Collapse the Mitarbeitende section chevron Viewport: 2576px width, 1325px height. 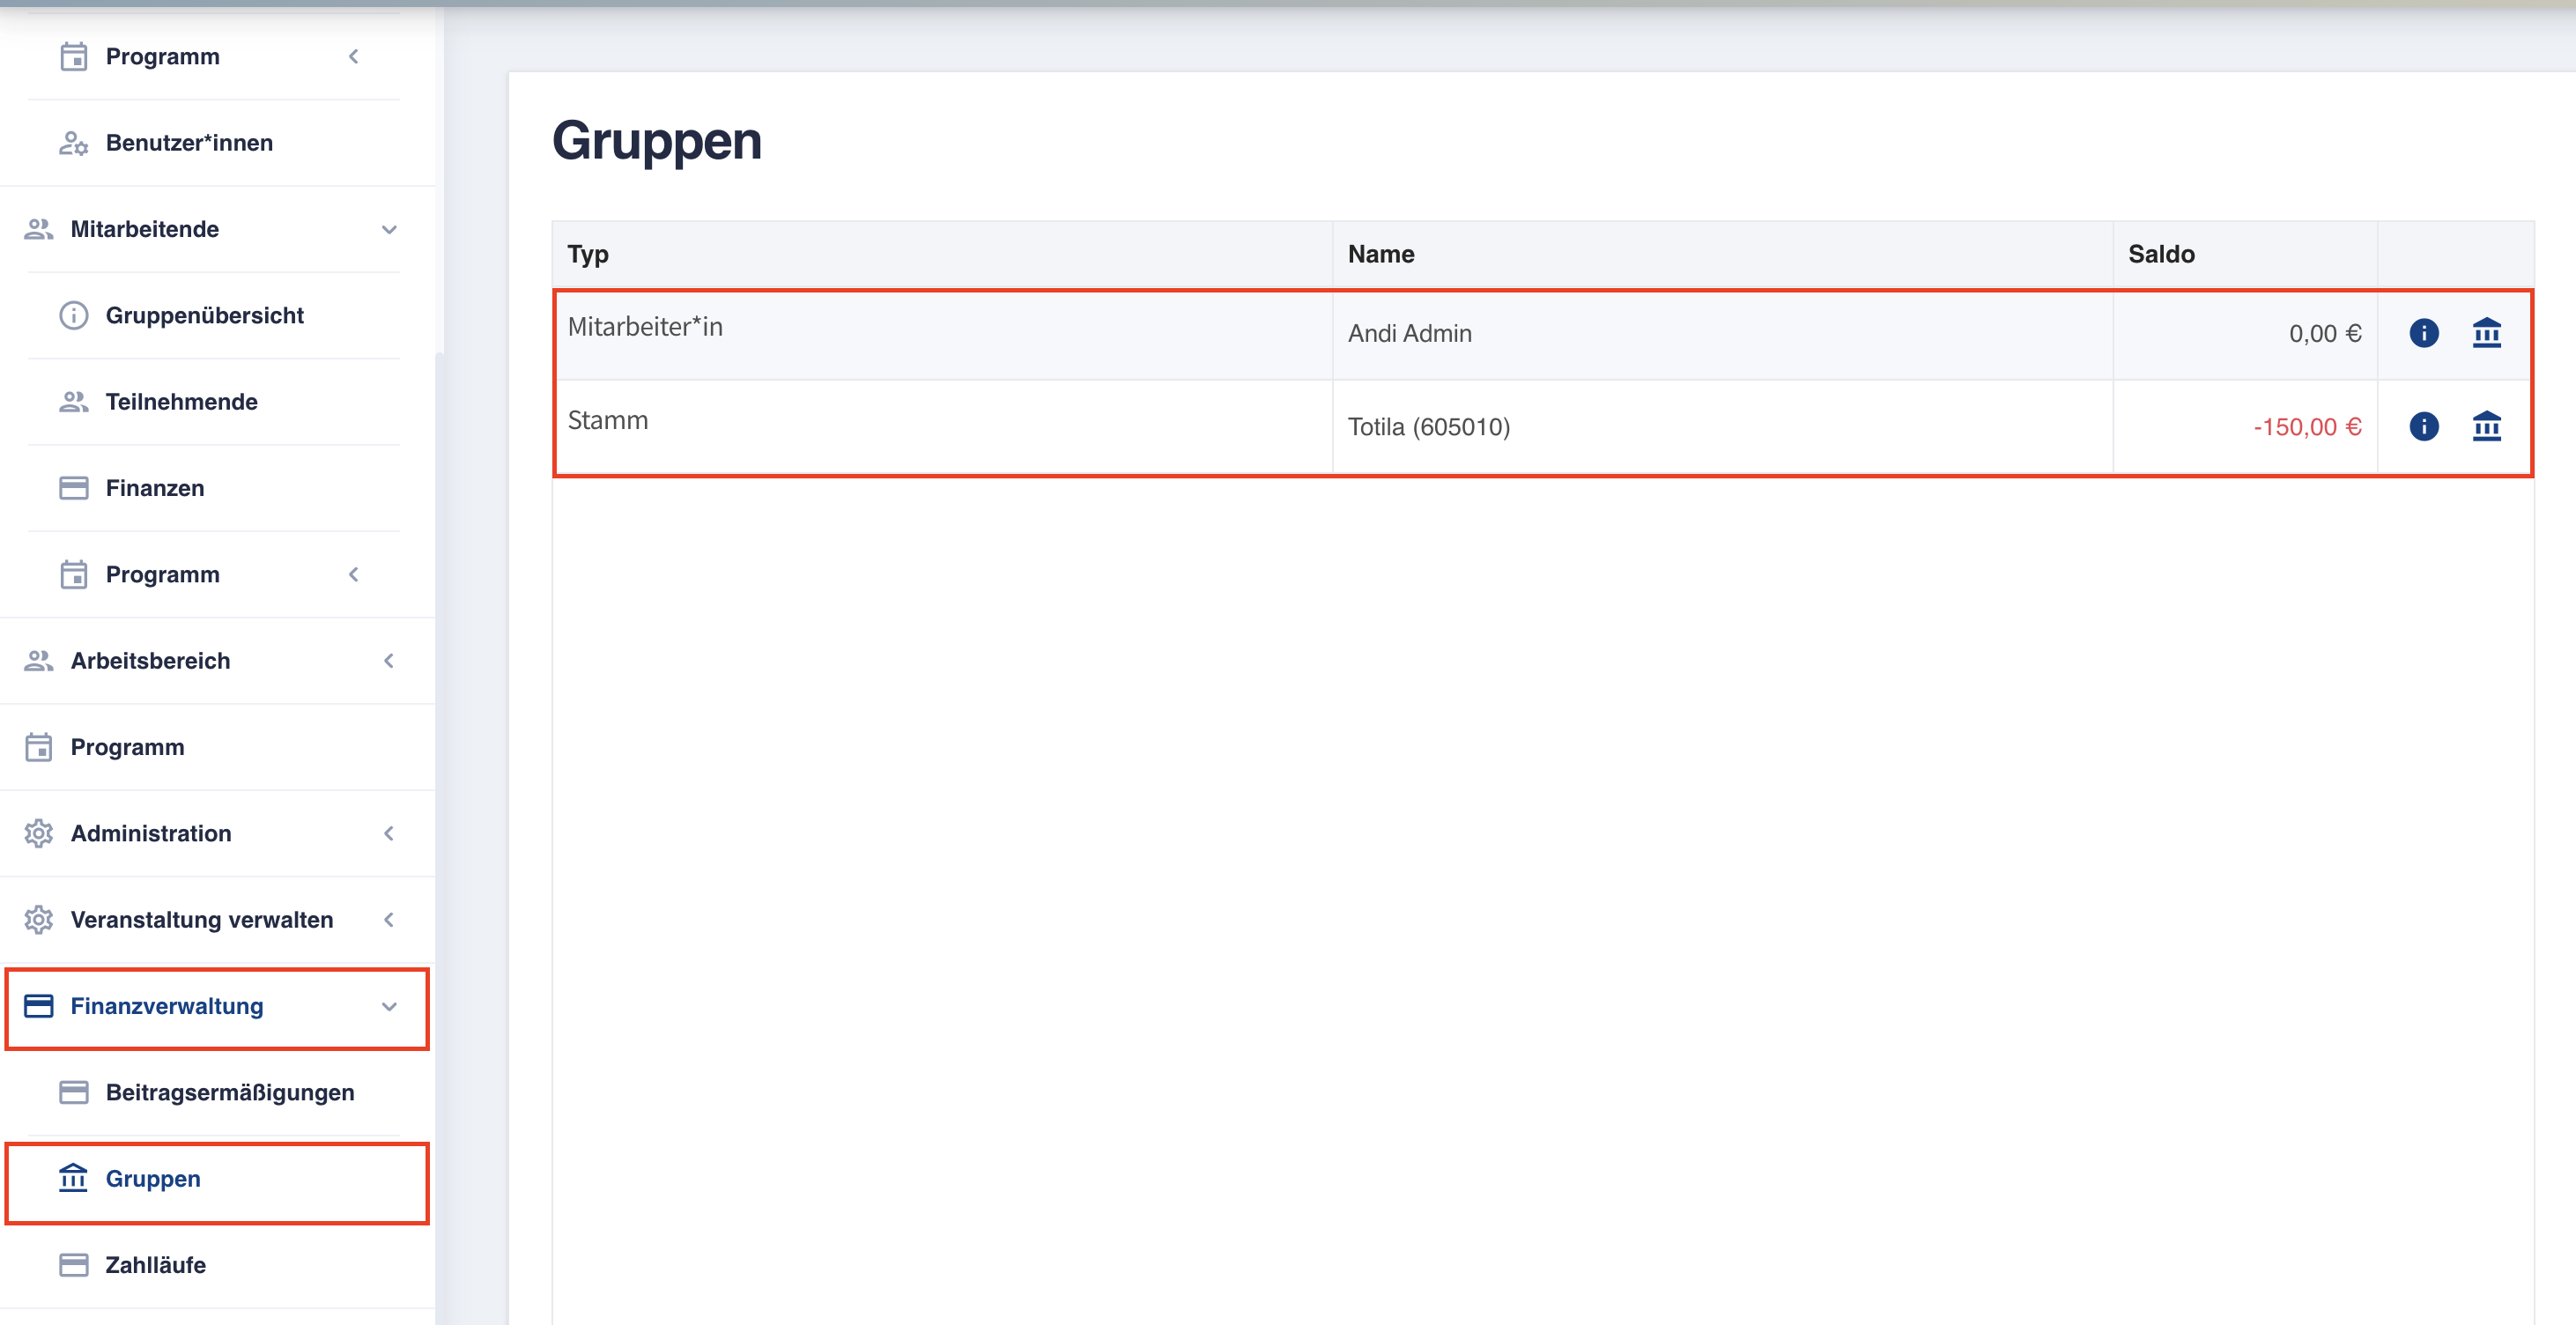point(389,229)
